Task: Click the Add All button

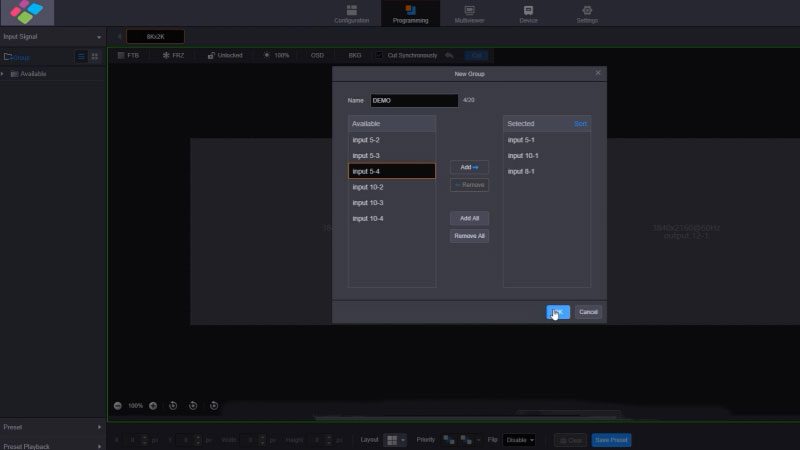Action: click(x=469, y=218)
